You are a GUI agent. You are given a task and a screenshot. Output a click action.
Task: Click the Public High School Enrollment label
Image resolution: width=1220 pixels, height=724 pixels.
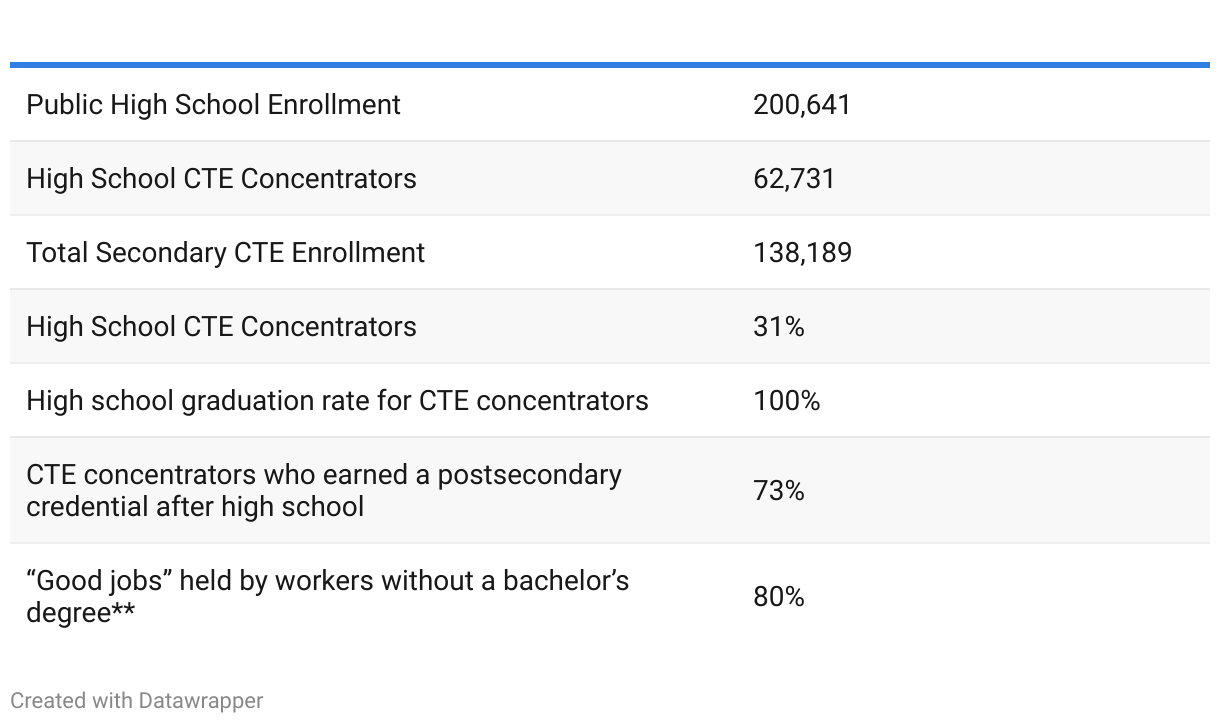point(213,105)
